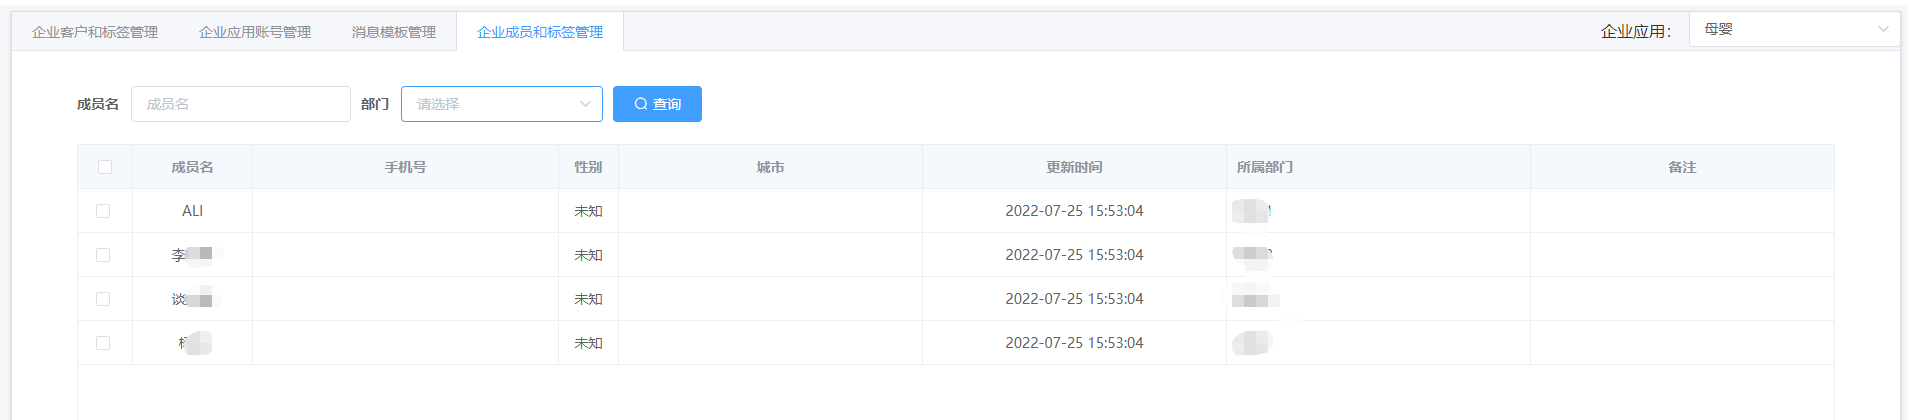1908x420 pixels.
Task: Check the checkbox in the 李 member row
Action: click(103, 255)
